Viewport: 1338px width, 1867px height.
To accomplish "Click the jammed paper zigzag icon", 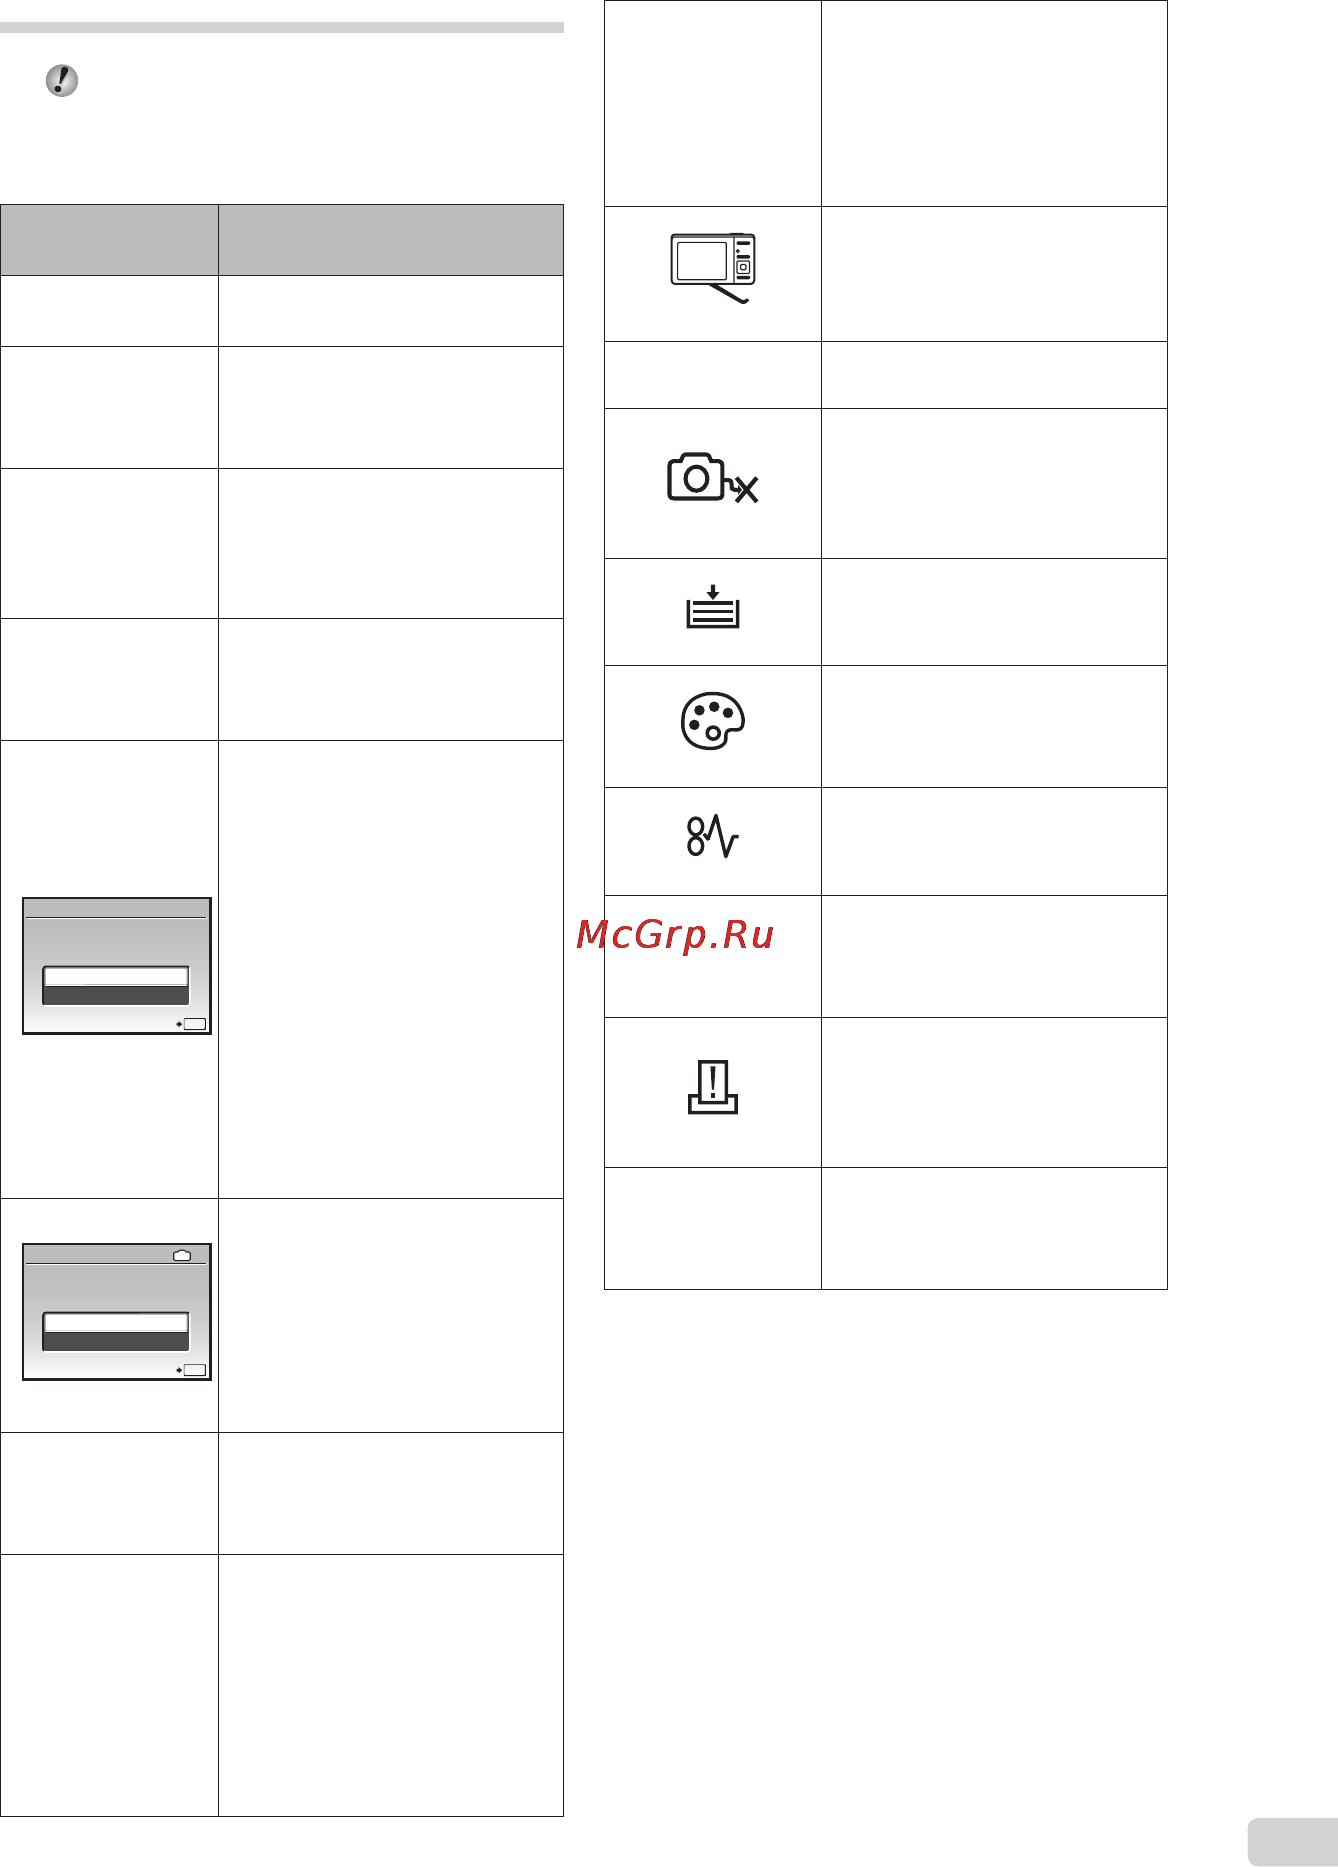I will click(x=713, y=836).
